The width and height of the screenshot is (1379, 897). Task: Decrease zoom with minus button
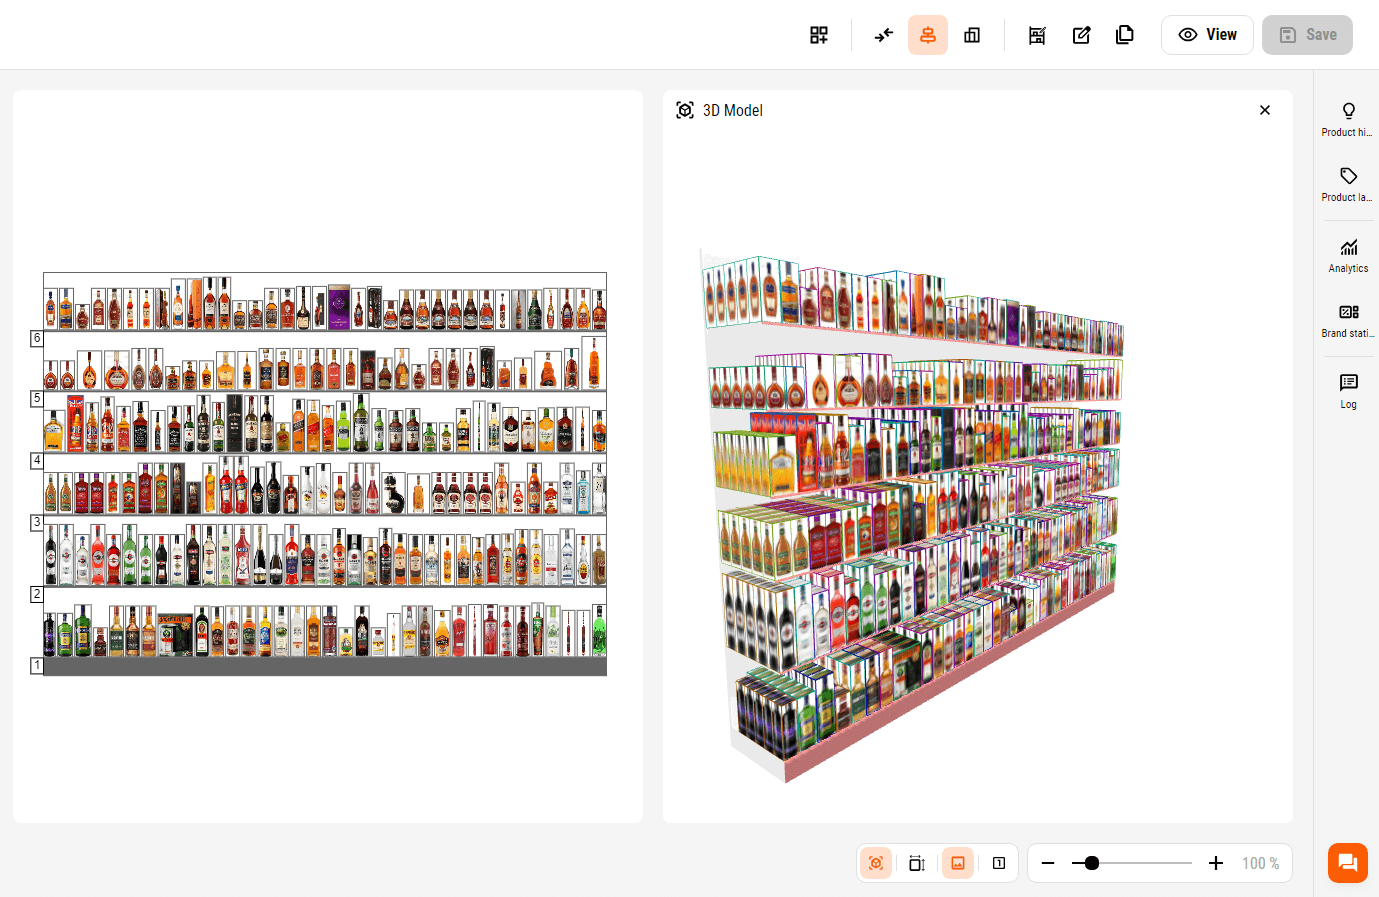pos(1048,863)
